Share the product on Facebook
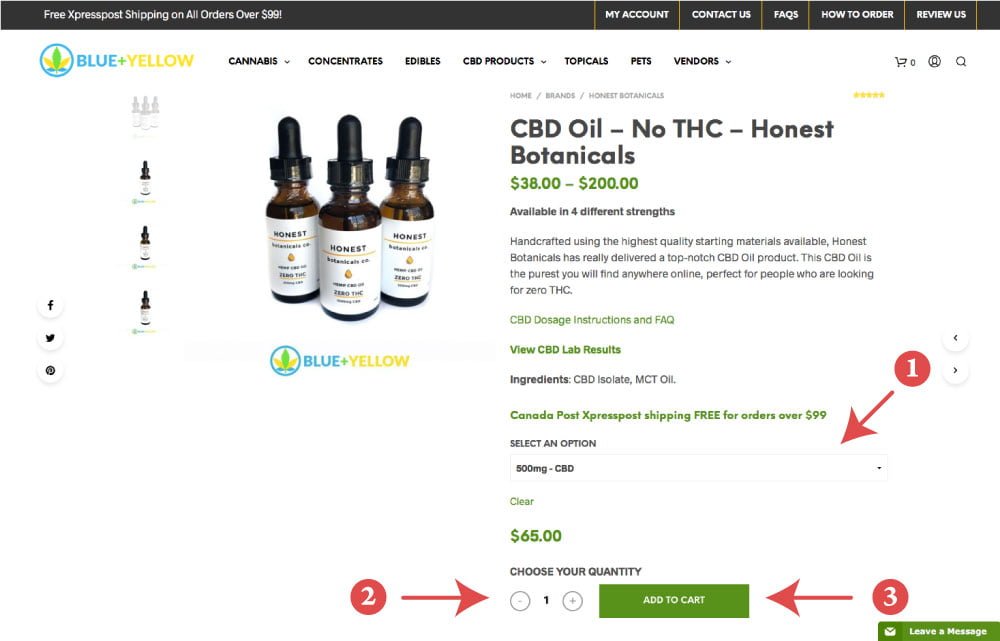 click(x=50, y=306)
